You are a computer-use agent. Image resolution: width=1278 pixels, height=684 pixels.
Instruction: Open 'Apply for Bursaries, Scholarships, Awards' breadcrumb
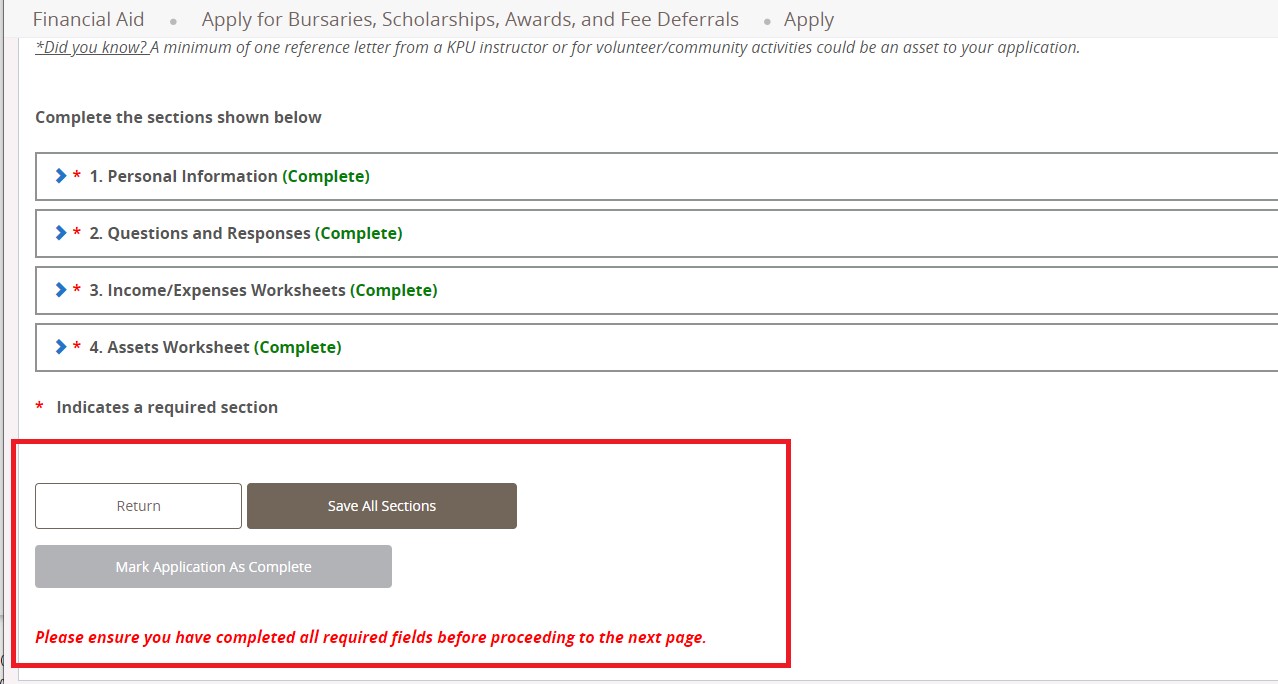click(470, 20)
